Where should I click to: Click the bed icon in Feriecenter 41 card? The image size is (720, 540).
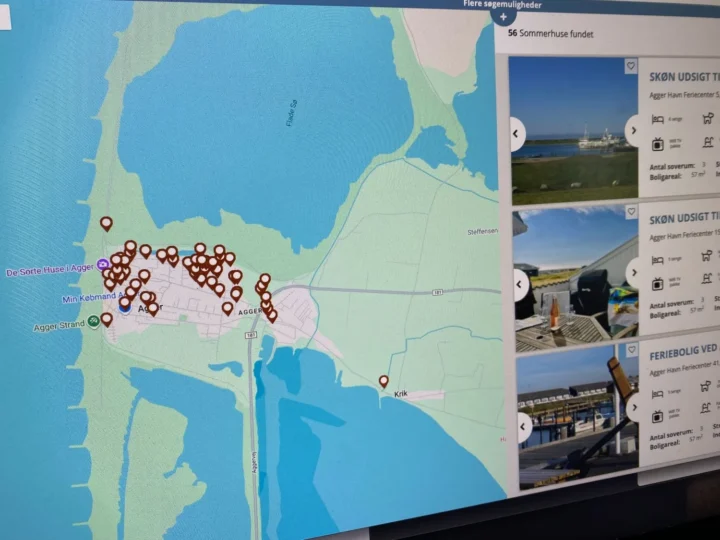tap(658, 394)
